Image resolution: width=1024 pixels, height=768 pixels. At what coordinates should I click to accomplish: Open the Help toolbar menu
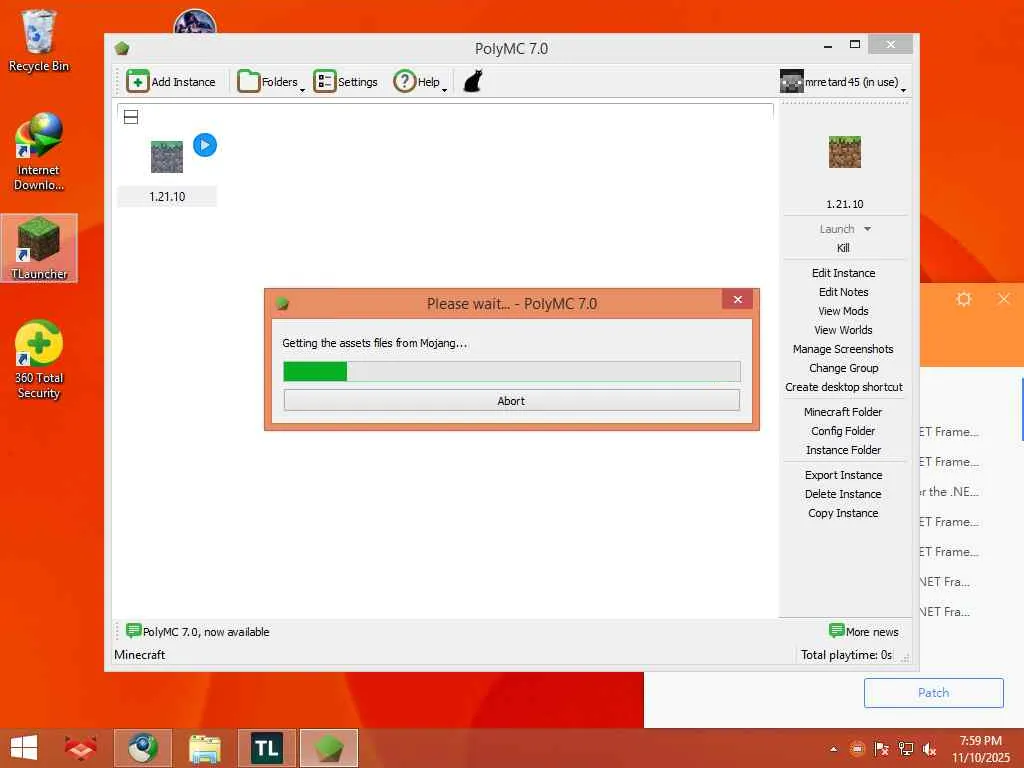(x=419, y=82)
